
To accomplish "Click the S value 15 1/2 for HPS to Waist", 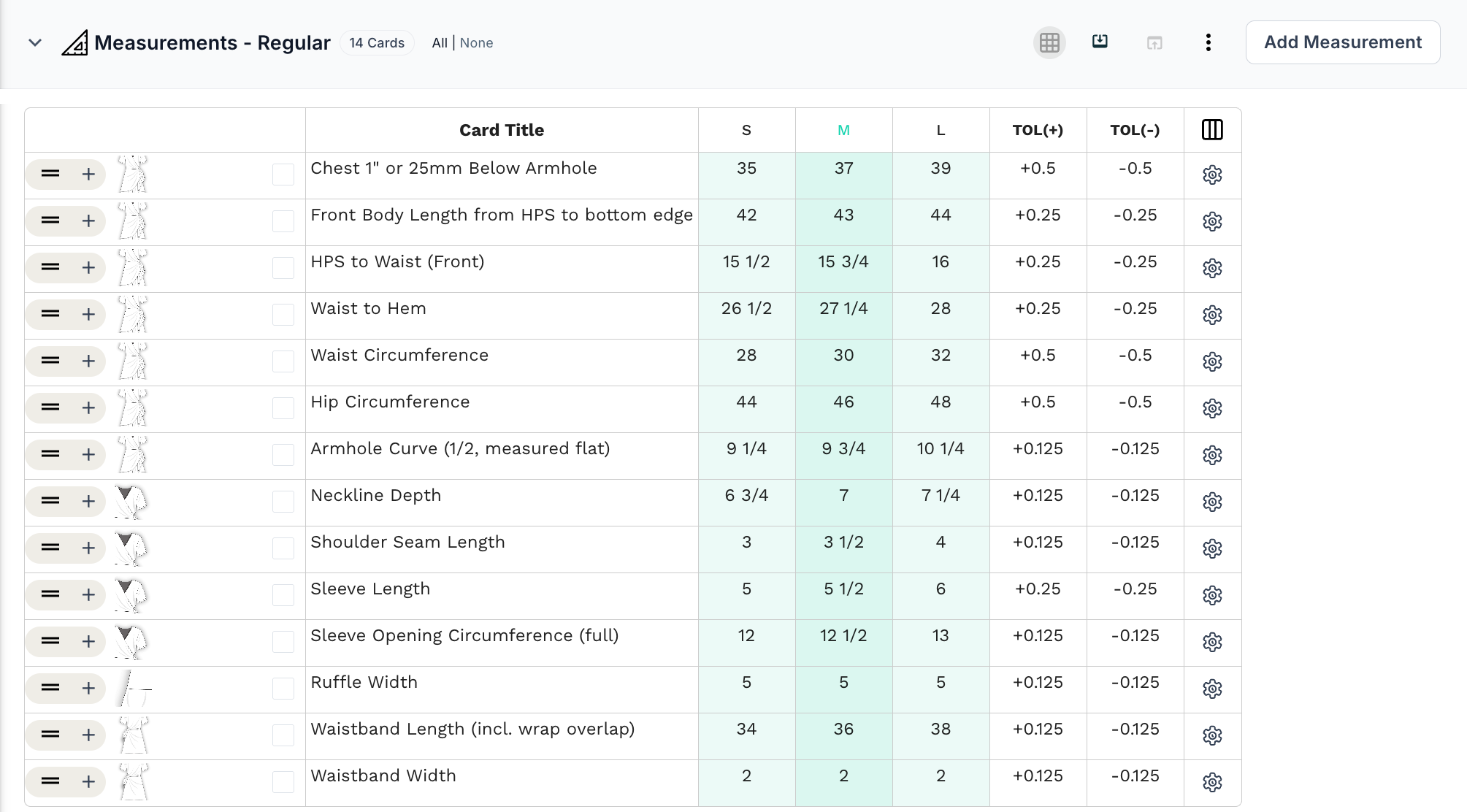I will click(747, 261).
